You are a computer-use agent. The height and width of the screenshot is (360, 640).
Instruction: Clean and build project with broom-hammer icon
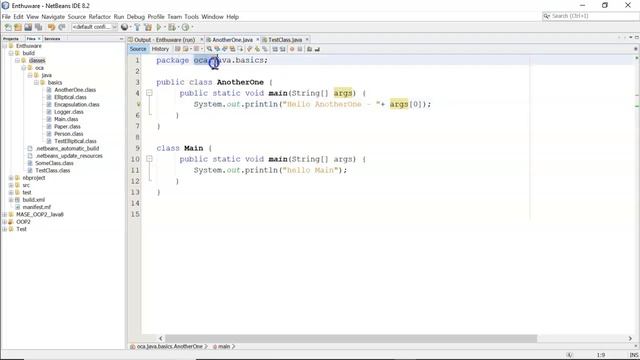click(148, 27)
